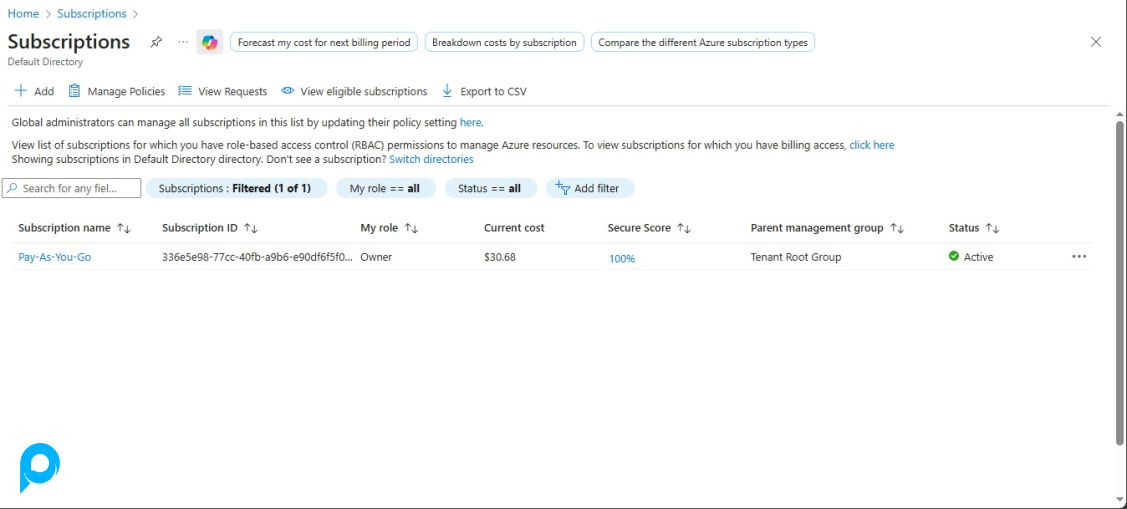Image resolution: width=1127 pixels, height=509 pixels.
Task: Sort by Secure Score column
Action: tap(649, 228)
